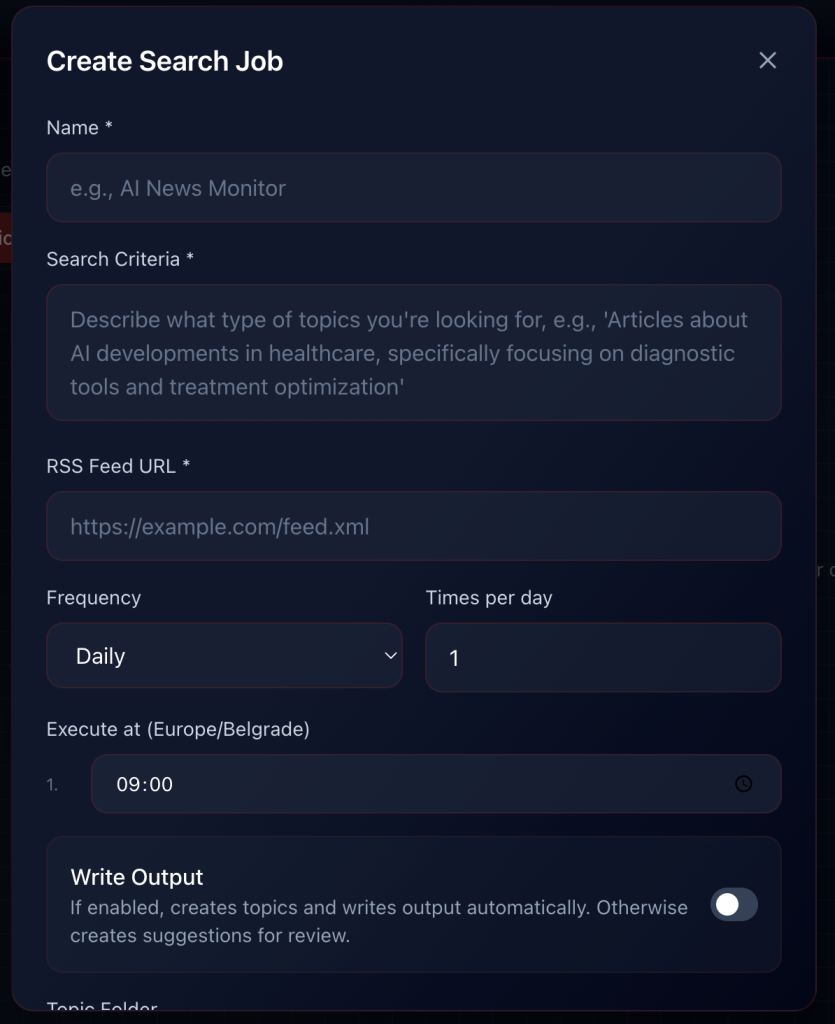Image resolution: width=835 pixels, height=1024 pixels.
Task: Click the chevron arrow of Frequency selector
Action: tap(390, 655)
